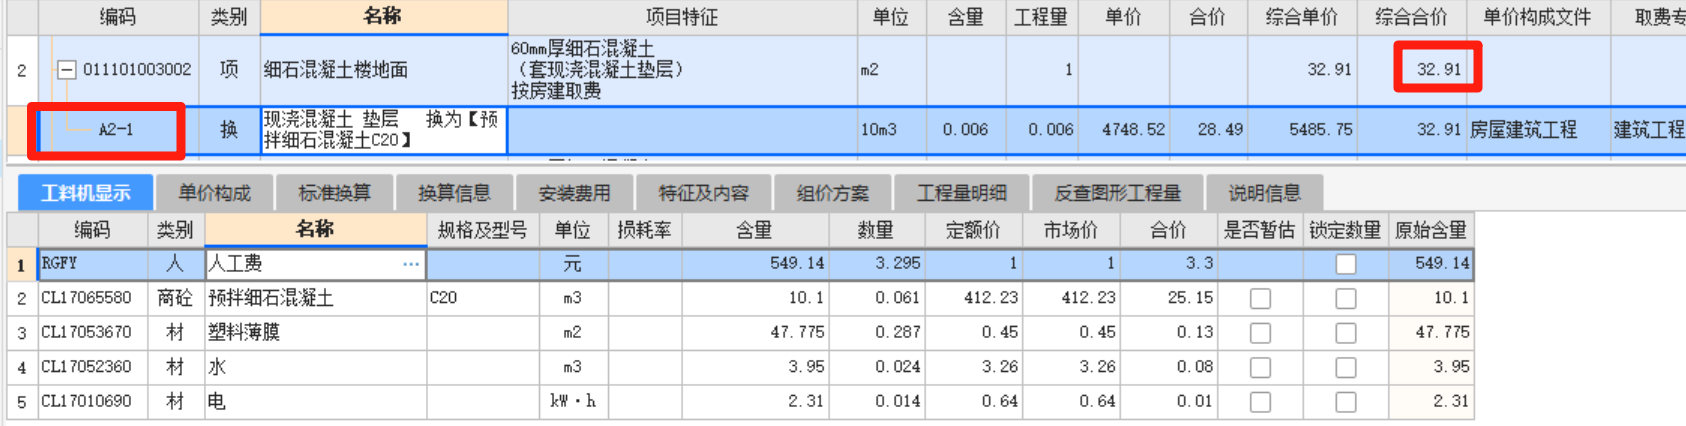This screenshot has height=426, width=1686.
Task: Tick 是否暂估 checkbox for 电 row
Action: point(1260,402)
